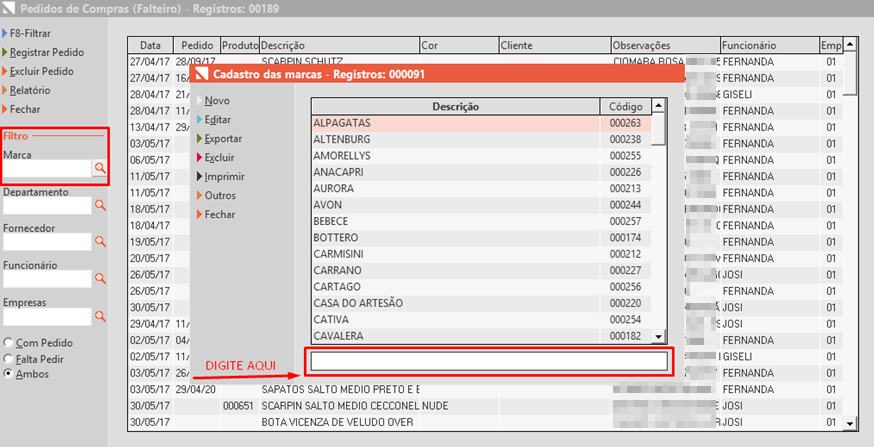Sort marcas by Descrição column header
The image size is (874, 447).
[455, 106]
